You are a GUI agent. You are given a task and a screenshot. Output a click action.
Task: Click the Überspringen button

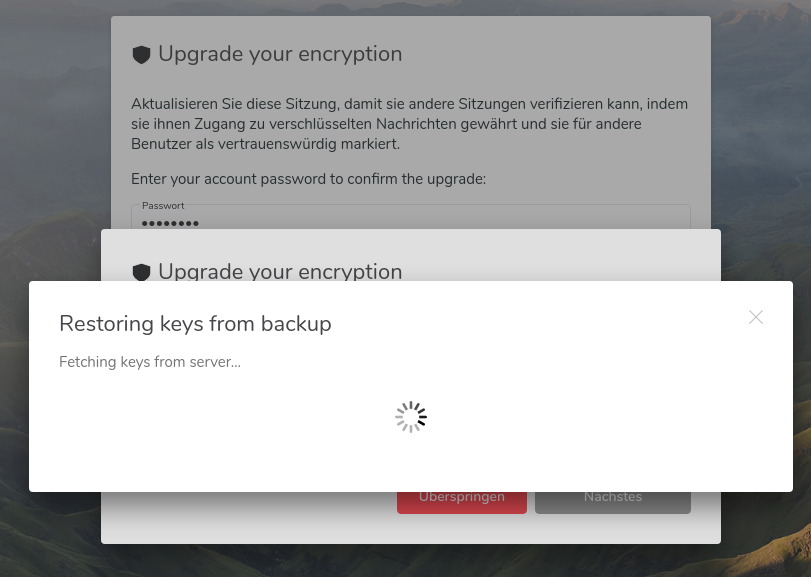click(461, 496)
